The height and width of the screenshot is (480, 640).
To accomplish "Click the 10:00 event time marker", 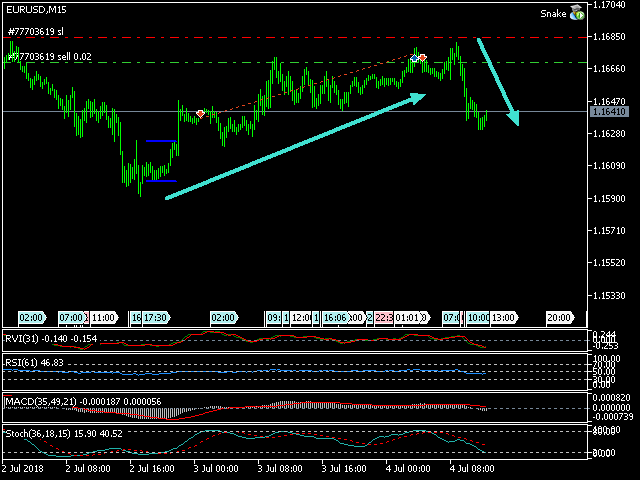I will pyautogui.click(x=478, y=318).
